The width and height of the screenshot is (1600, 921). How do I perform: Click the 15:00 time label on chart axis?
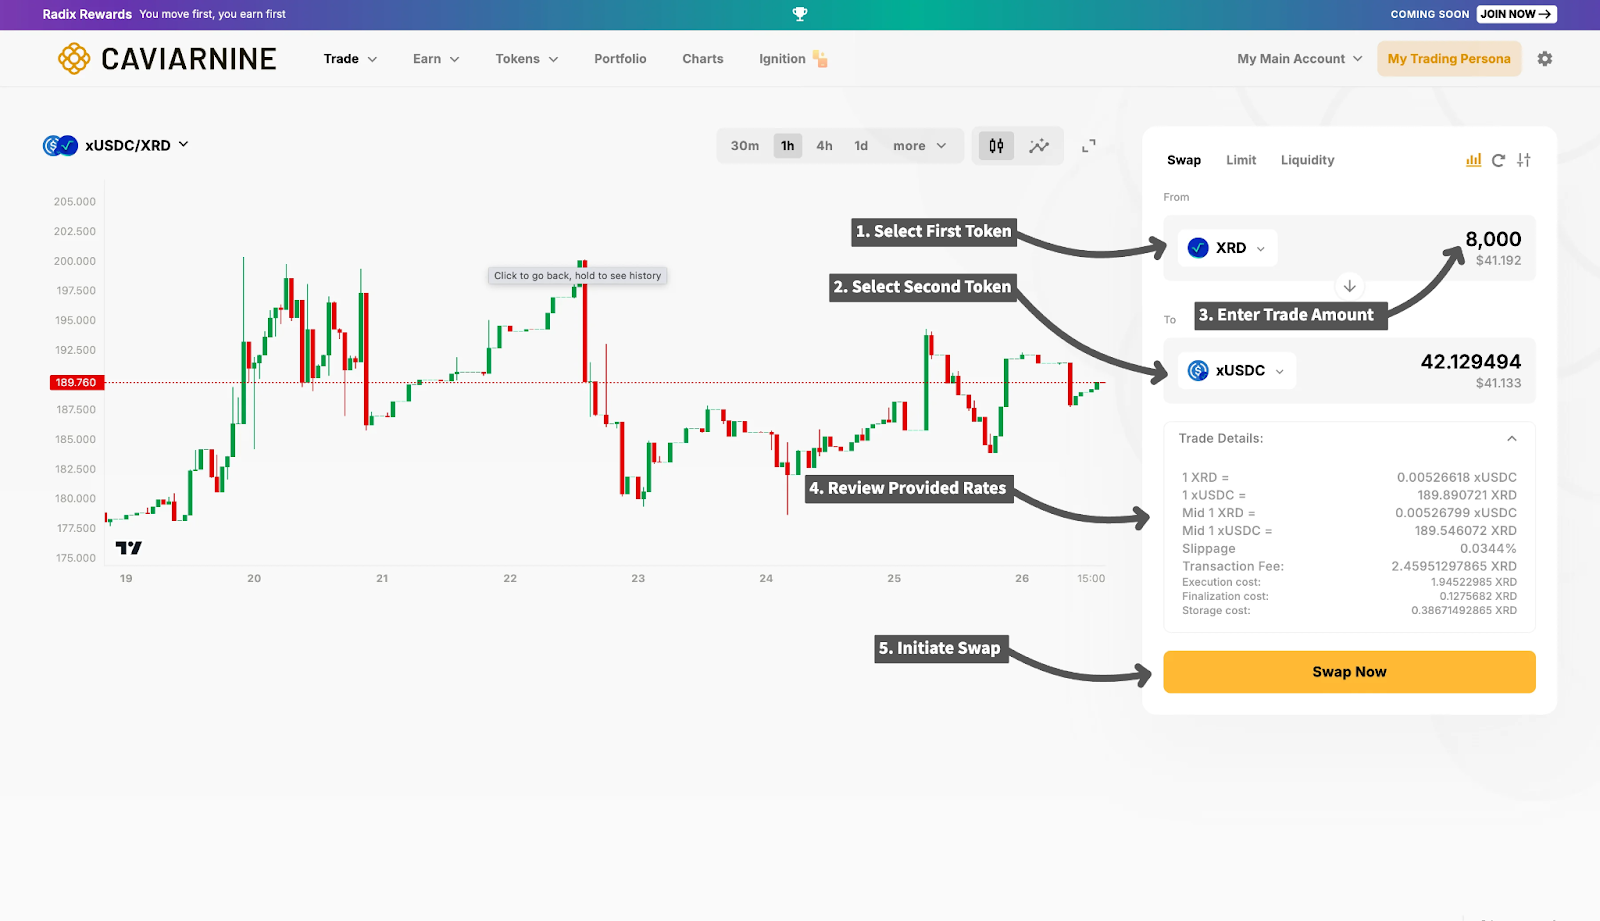tap(1091, 579)
